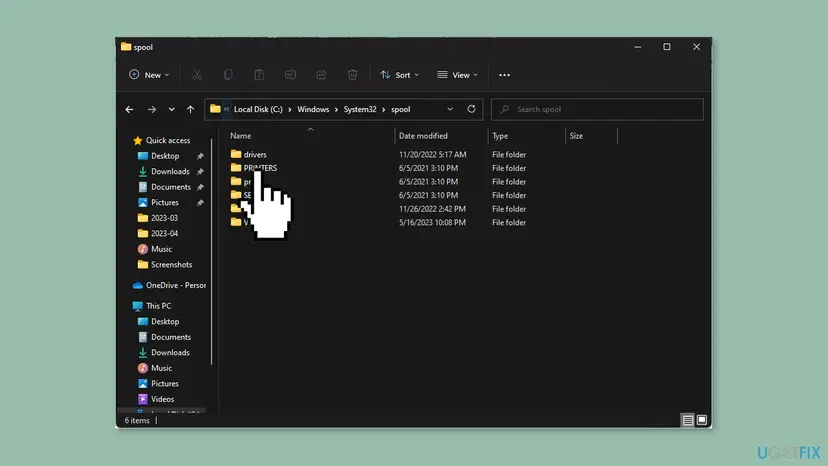828x466 pixels.
Task: Click date 11/20/2022 5:17 AM
Action: click(432, 154)
